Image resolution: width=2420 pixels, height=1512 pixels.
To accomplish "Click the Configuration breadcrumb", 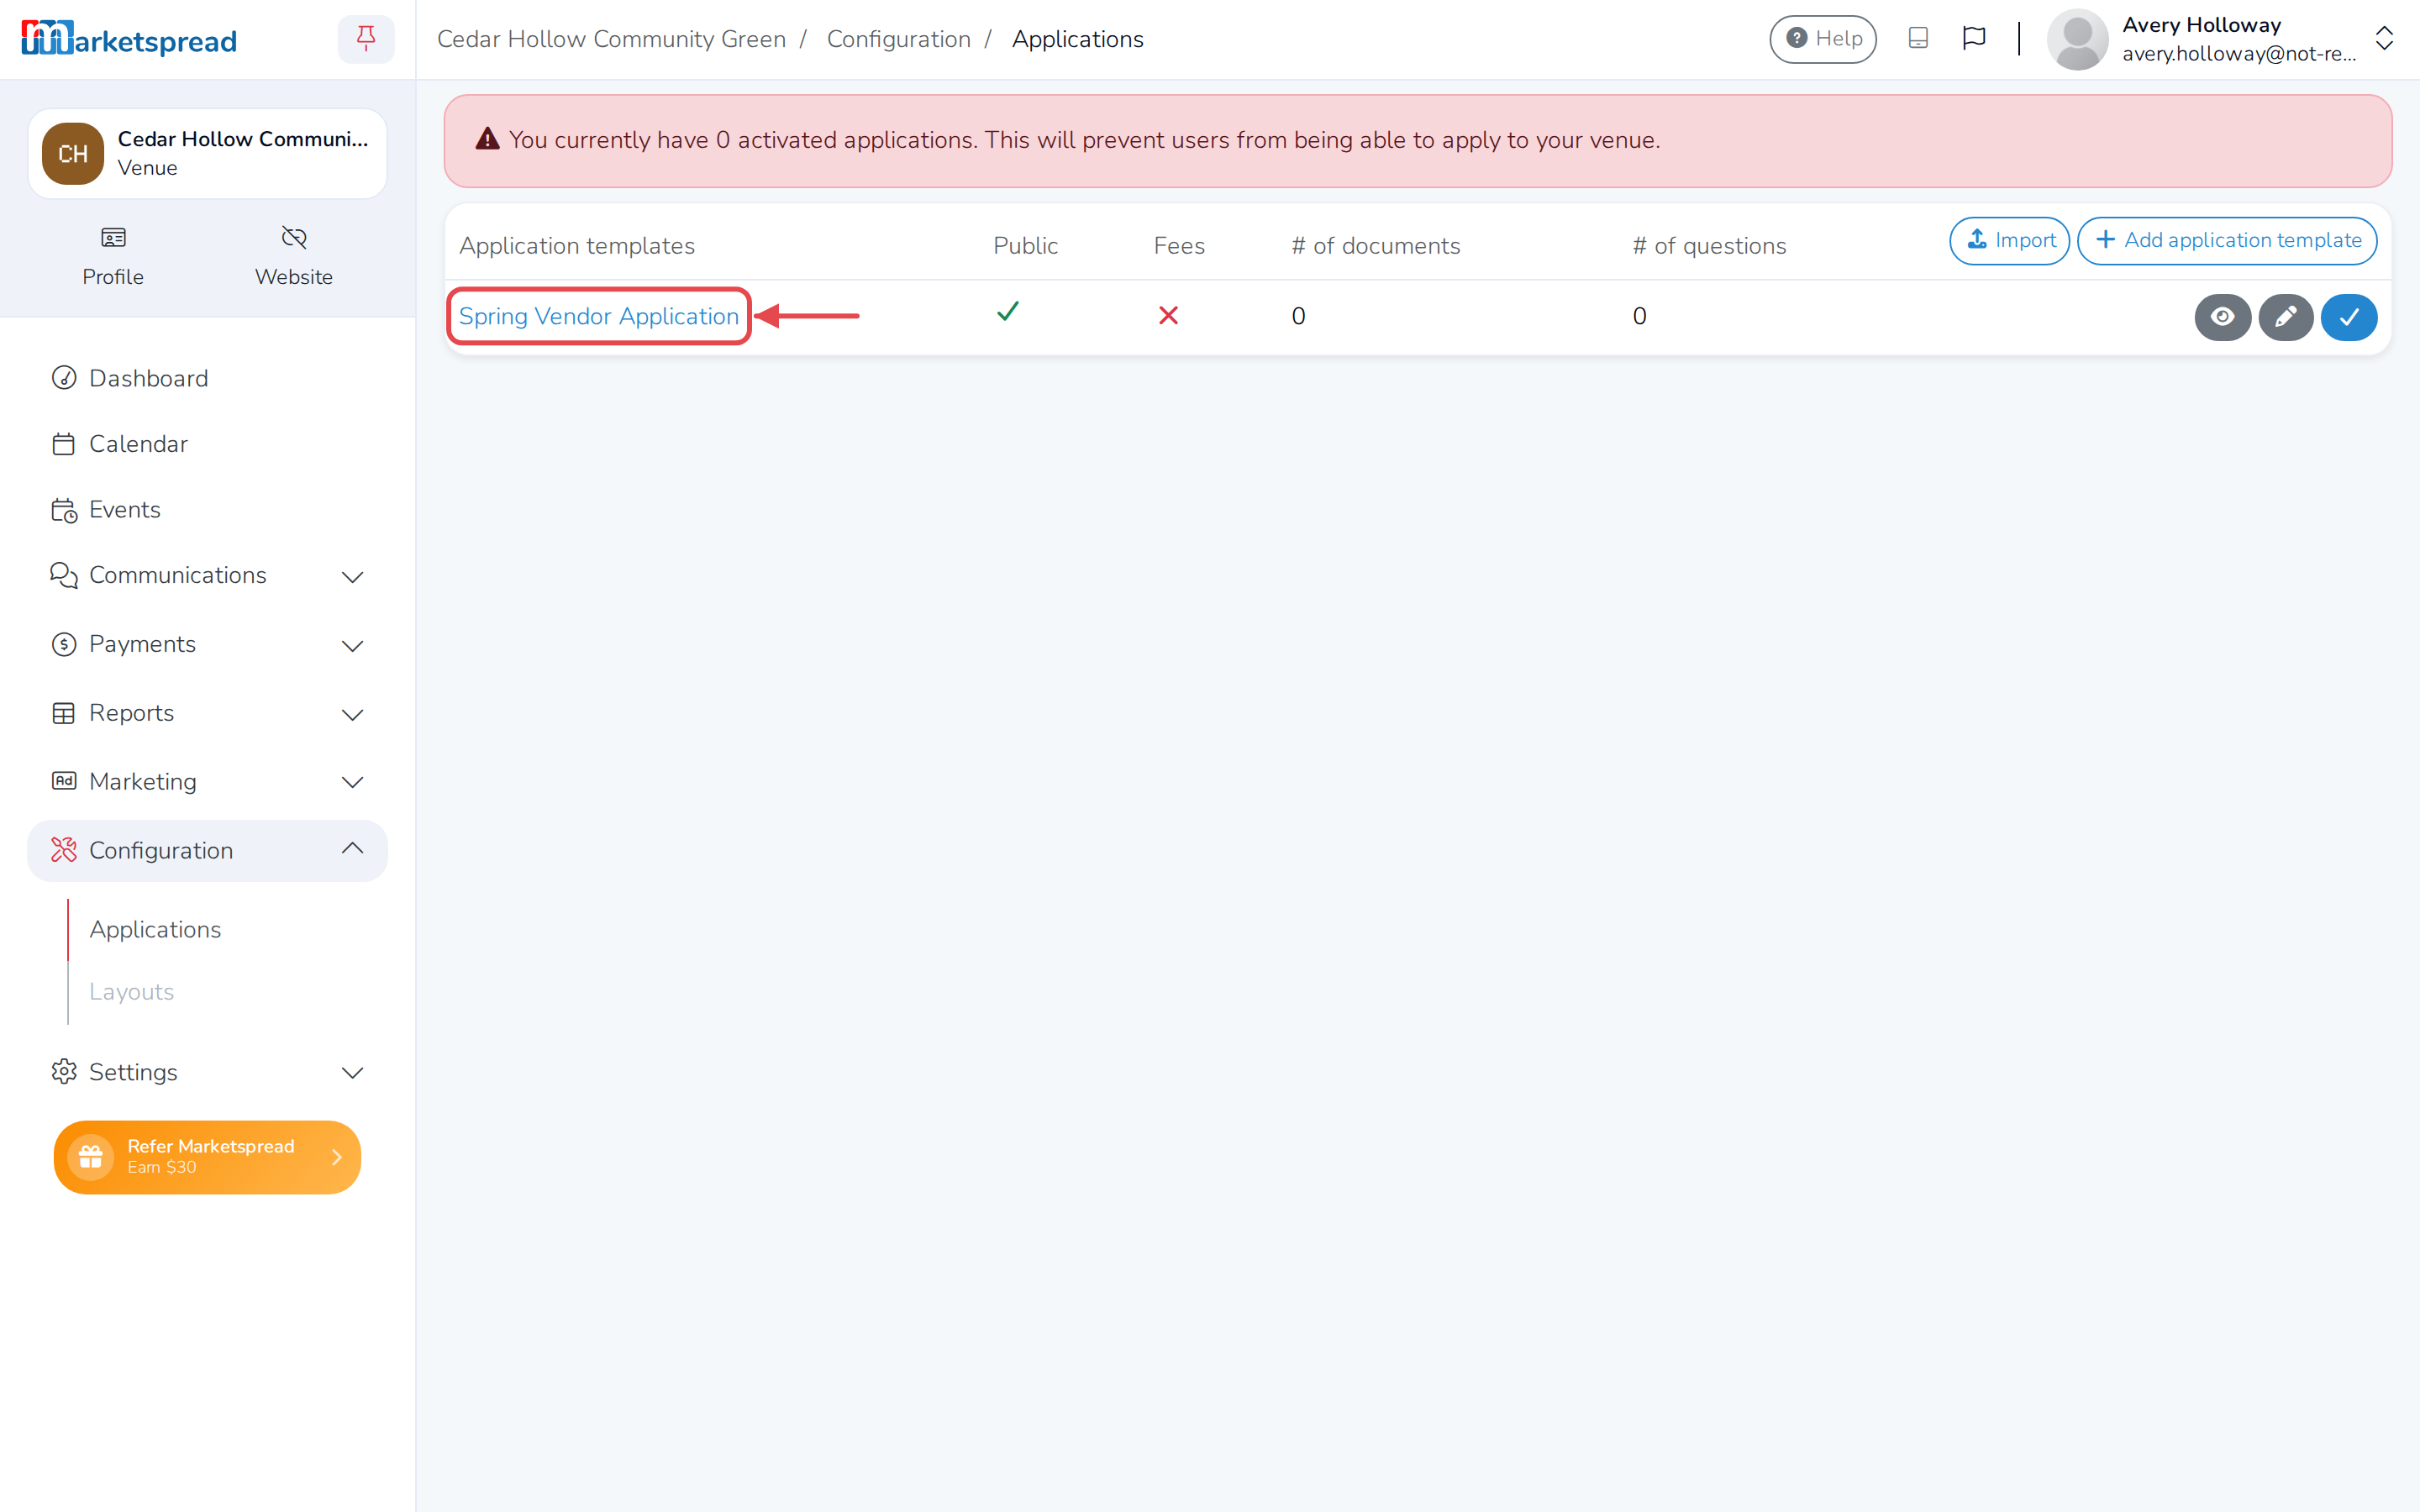I will [x=898, y=39].
